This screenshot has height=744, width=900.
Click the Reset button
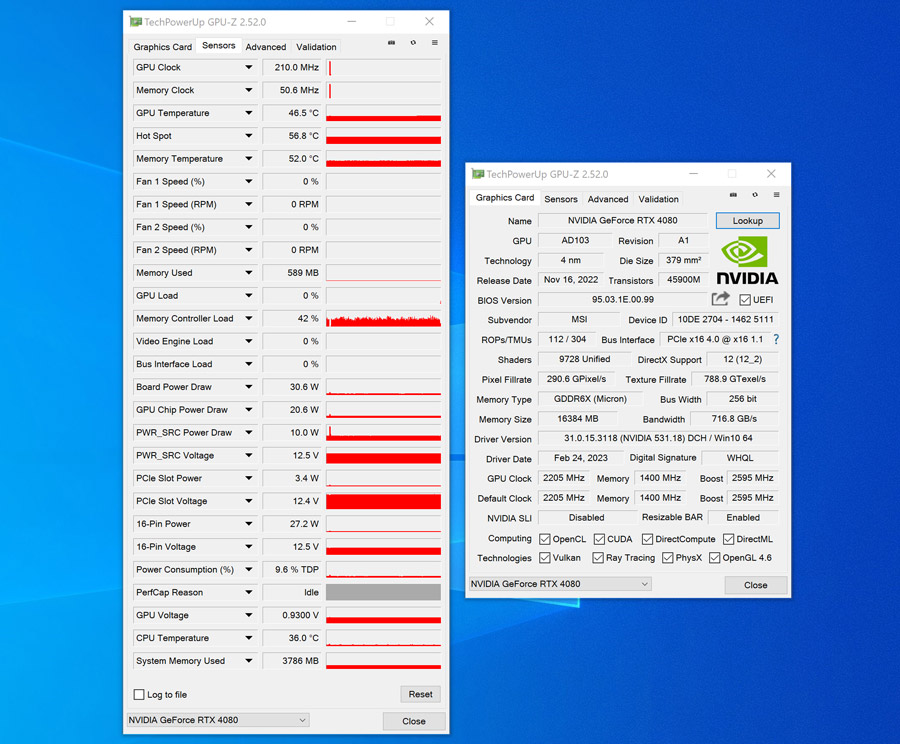coord(421,694)
